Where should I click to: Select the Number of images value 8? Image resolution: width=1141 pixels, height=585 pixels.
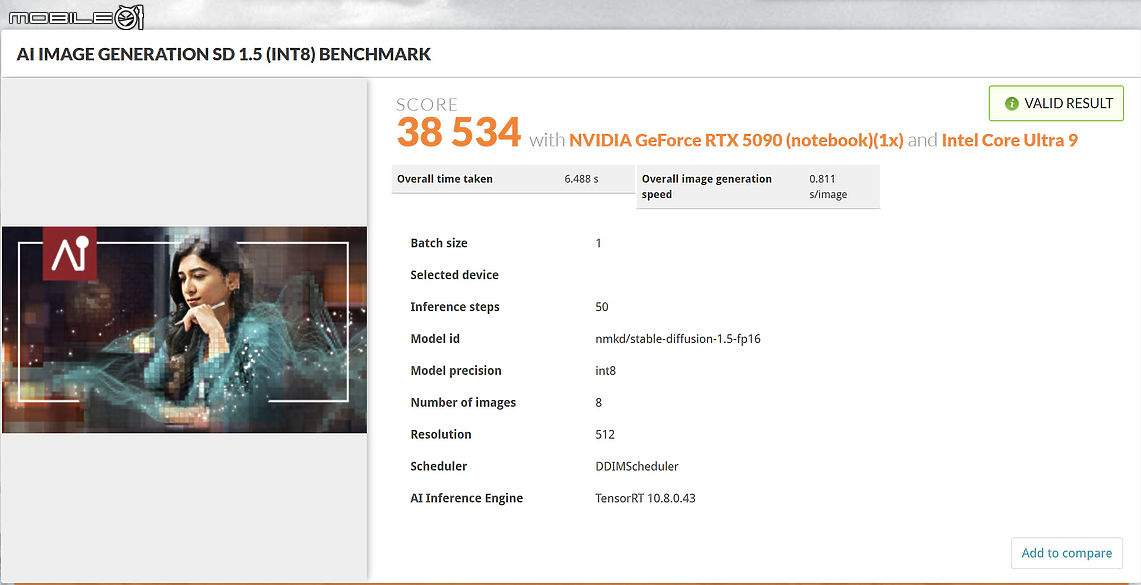pyautogui.click(x=598, y=402)
